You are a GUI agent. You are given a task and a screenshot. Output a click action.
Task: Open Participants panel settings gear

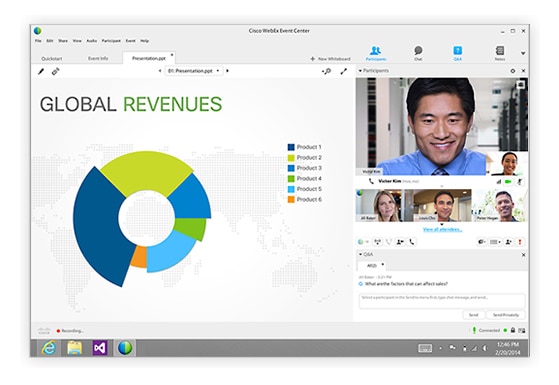pyautogui.click(x=513, y=71)
